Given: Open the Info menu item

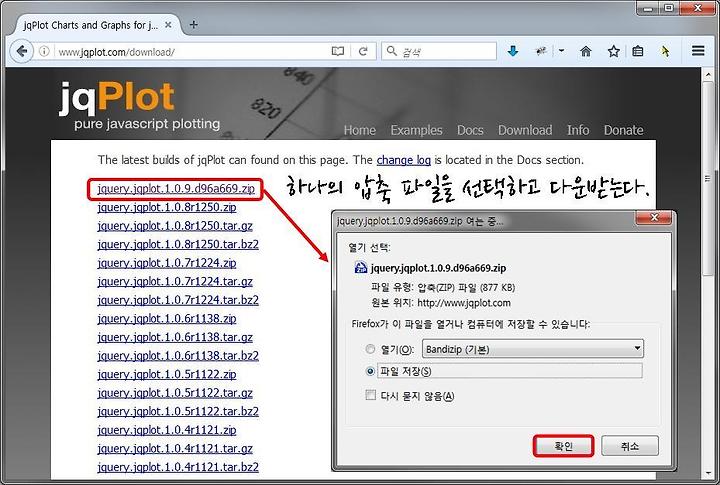Looking at the screenshot, I should point(578,130).
